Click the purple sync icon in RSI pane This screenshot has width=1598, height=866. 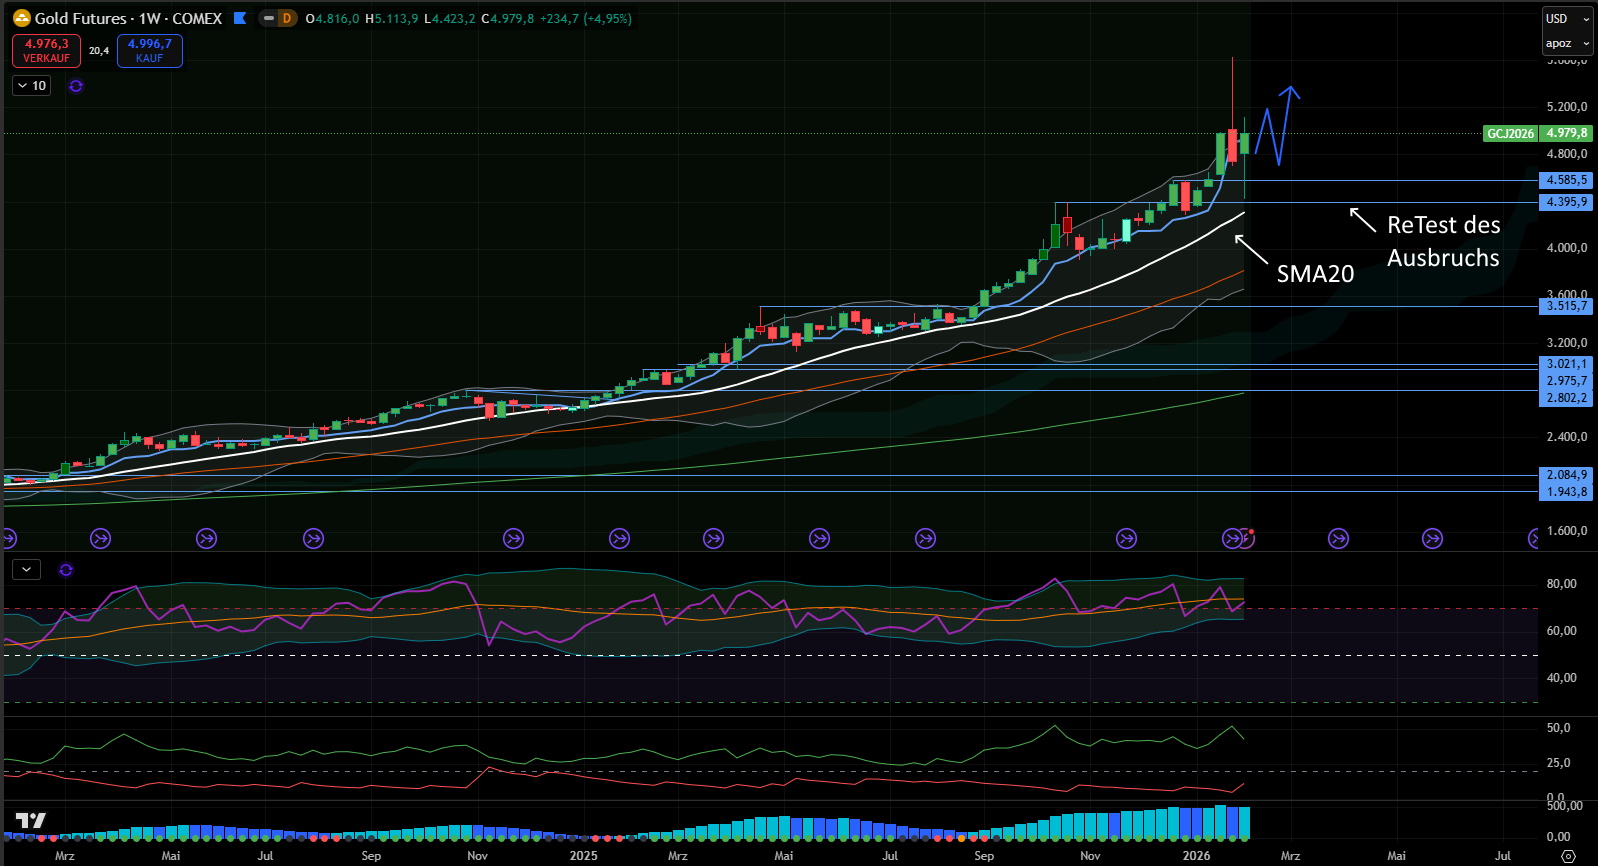(x=66, y=570)
